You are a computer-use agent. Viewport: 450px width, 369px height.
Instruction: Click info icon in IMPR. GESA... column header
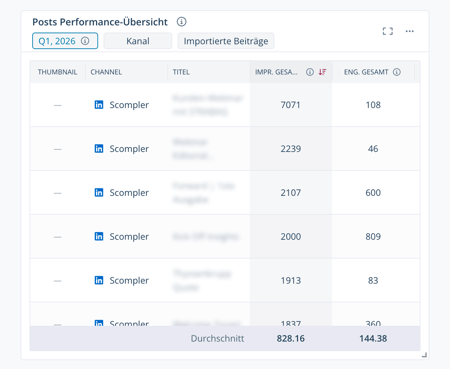pos(310,72)
